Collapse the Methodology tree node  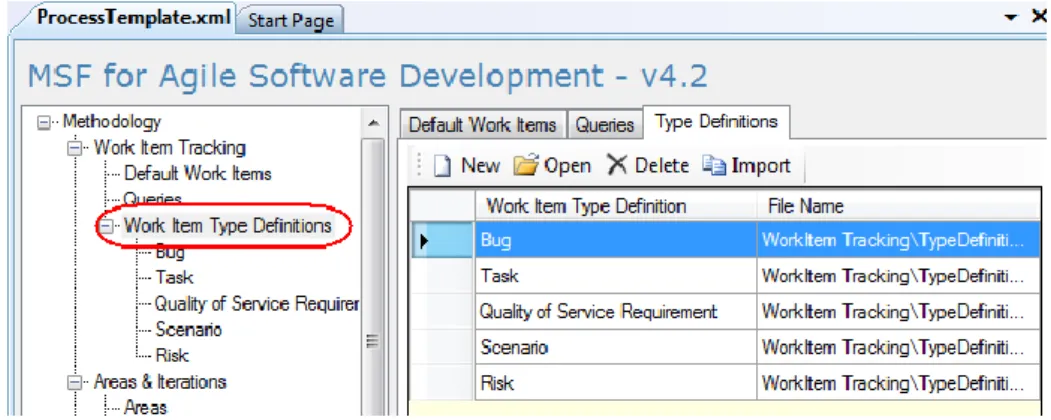(x=44, y=123)
